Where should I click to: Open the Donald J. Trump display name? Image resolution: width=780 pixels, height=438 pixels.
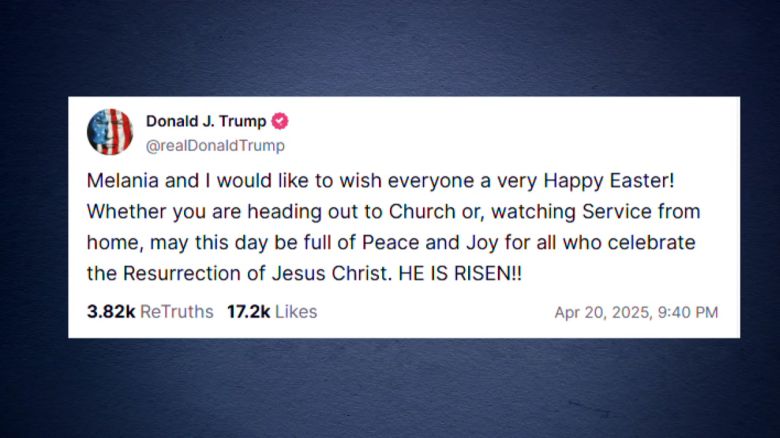206,121
